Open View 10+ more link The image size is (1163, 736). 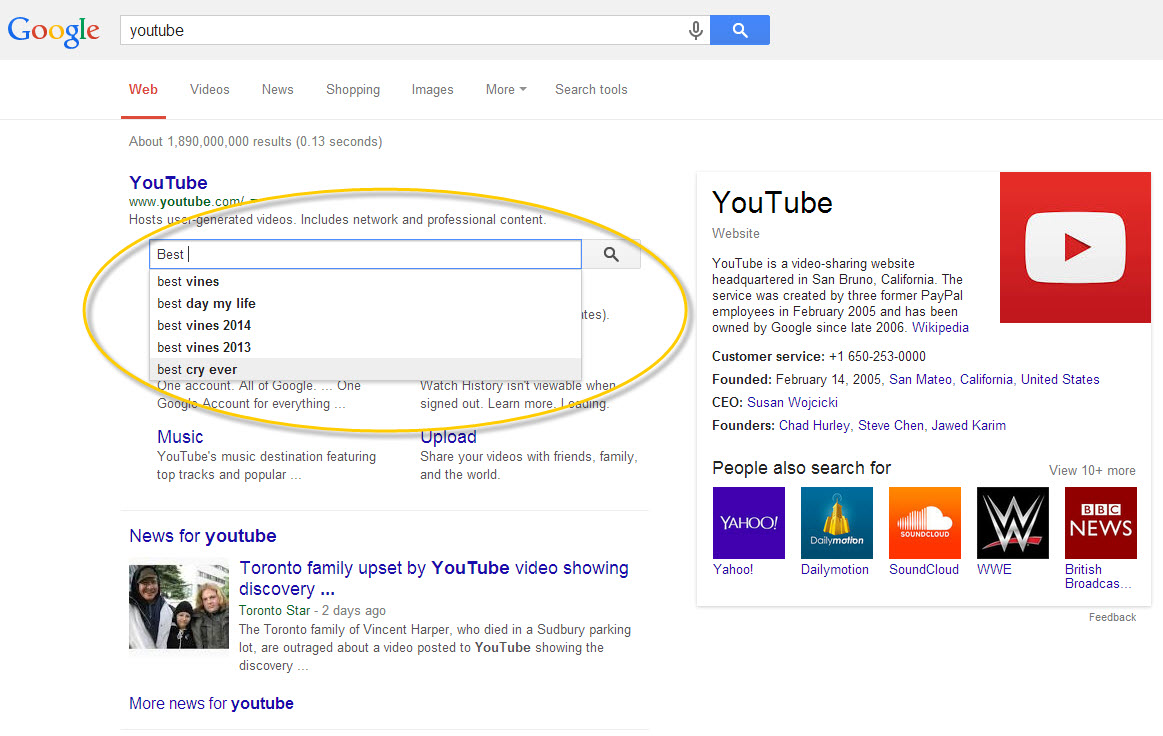click(1091, 470)
